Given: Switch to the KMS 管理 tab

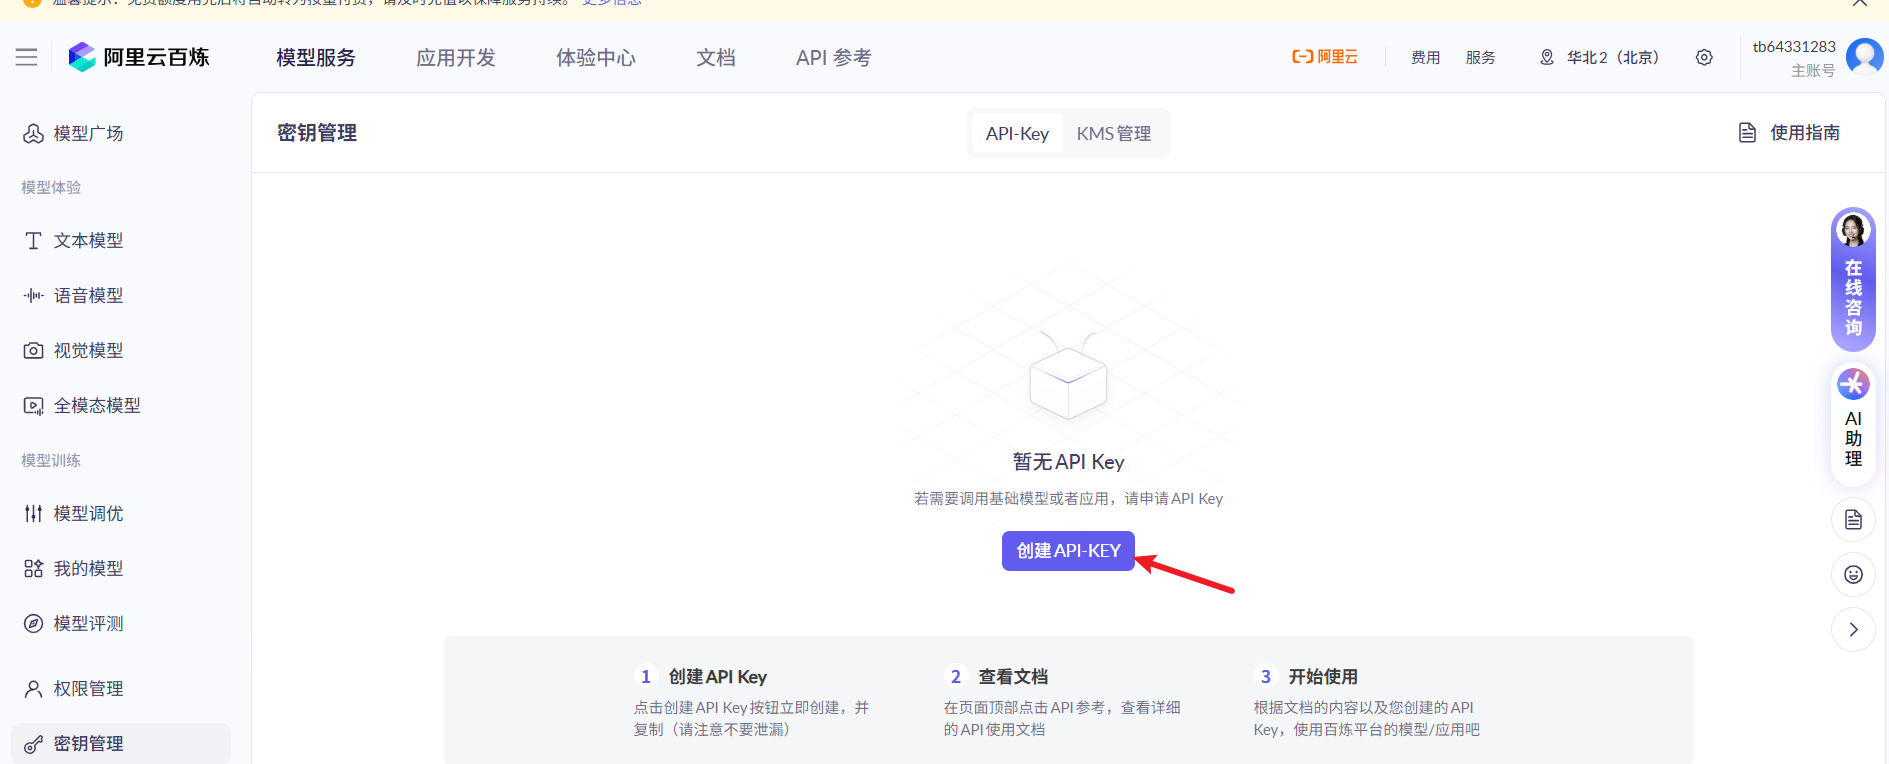Looking at the screenshot, I should [x=1114, y=133].
